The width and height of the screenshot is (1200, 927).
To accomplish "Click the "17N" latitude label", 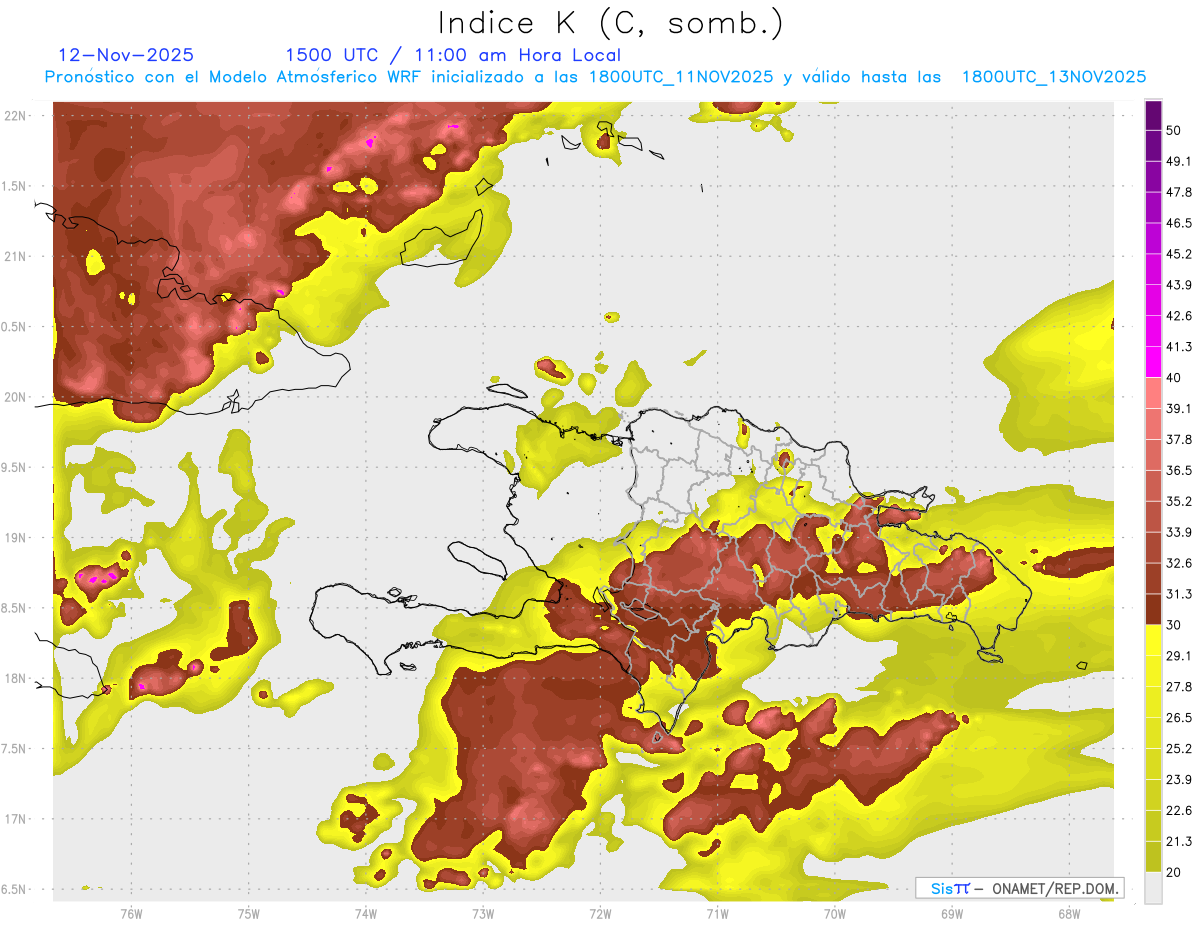I will [x=17, y=819].
